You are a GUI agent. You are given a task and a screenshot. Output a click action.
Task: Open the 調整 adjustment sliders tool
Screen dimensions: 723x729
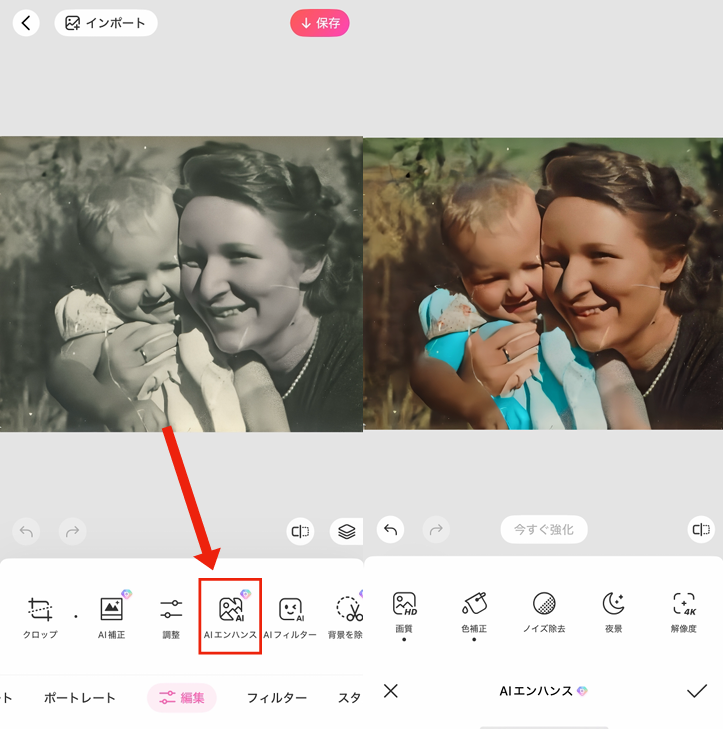click(x=171, y=615)
